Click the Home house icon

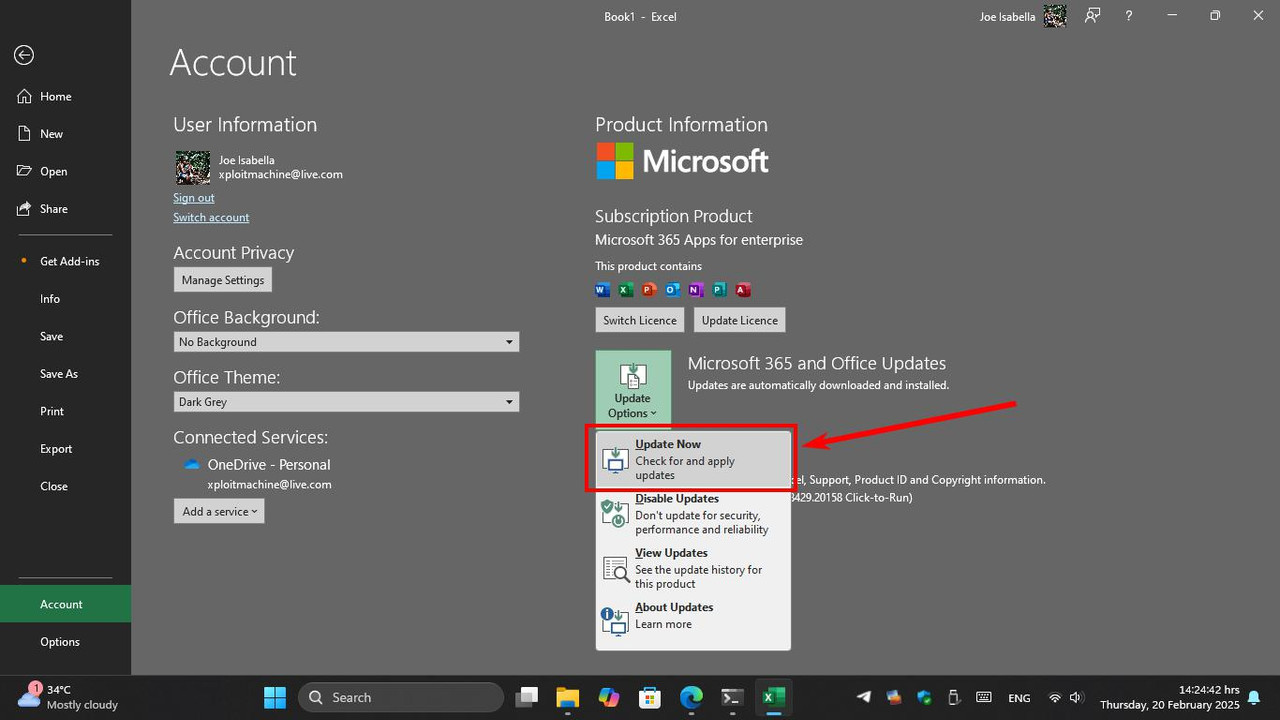coord(24,96)
